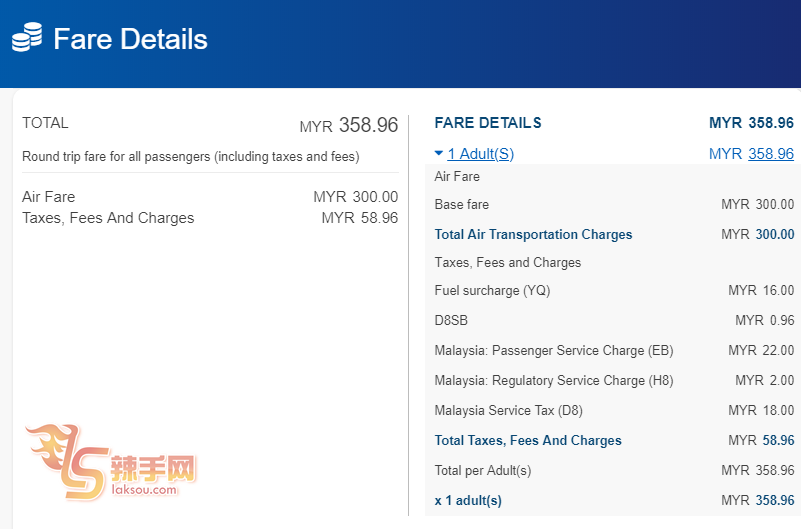Click the TOTAL label in summary
The width and height of the screenshot is (801, 529).
pos(45,123)
